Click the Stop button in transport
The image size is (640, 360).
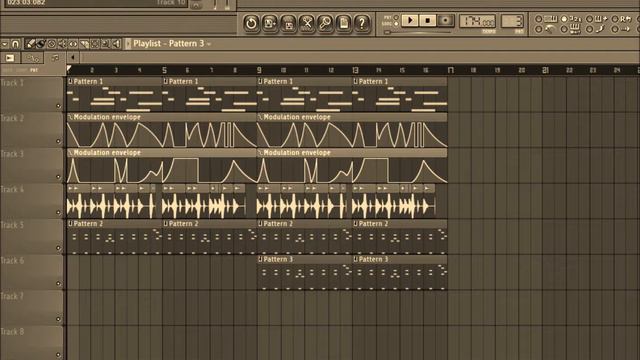[428, 20]
